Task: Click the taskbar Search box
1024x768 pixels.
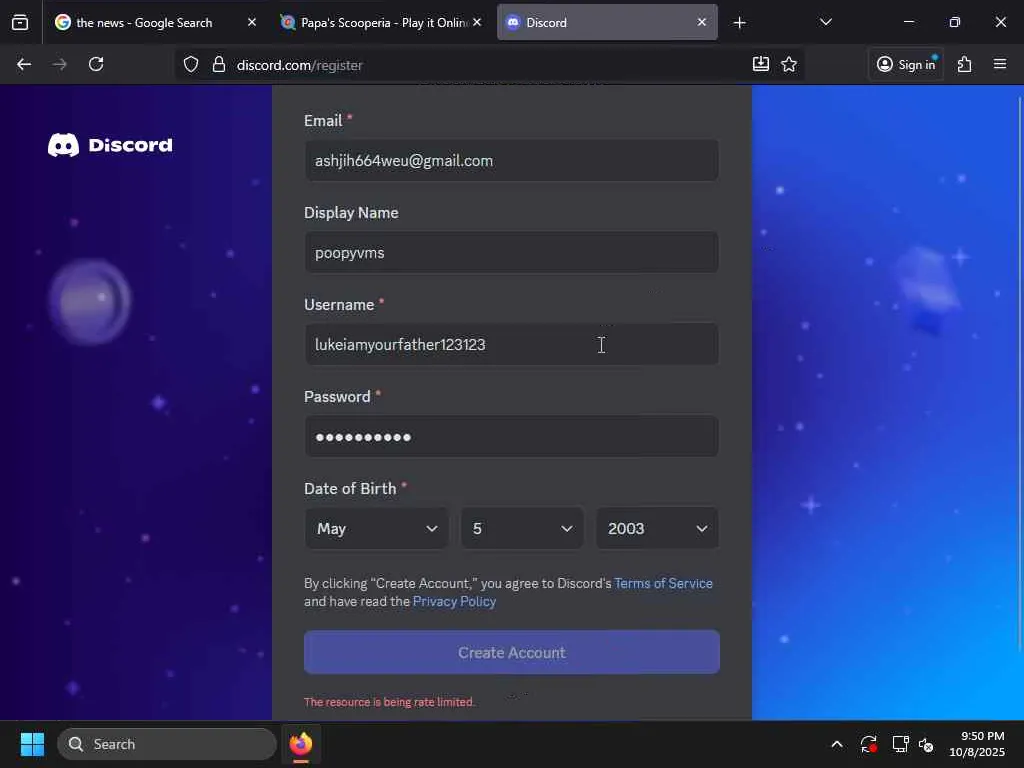Action: click(x=167, y=744)
